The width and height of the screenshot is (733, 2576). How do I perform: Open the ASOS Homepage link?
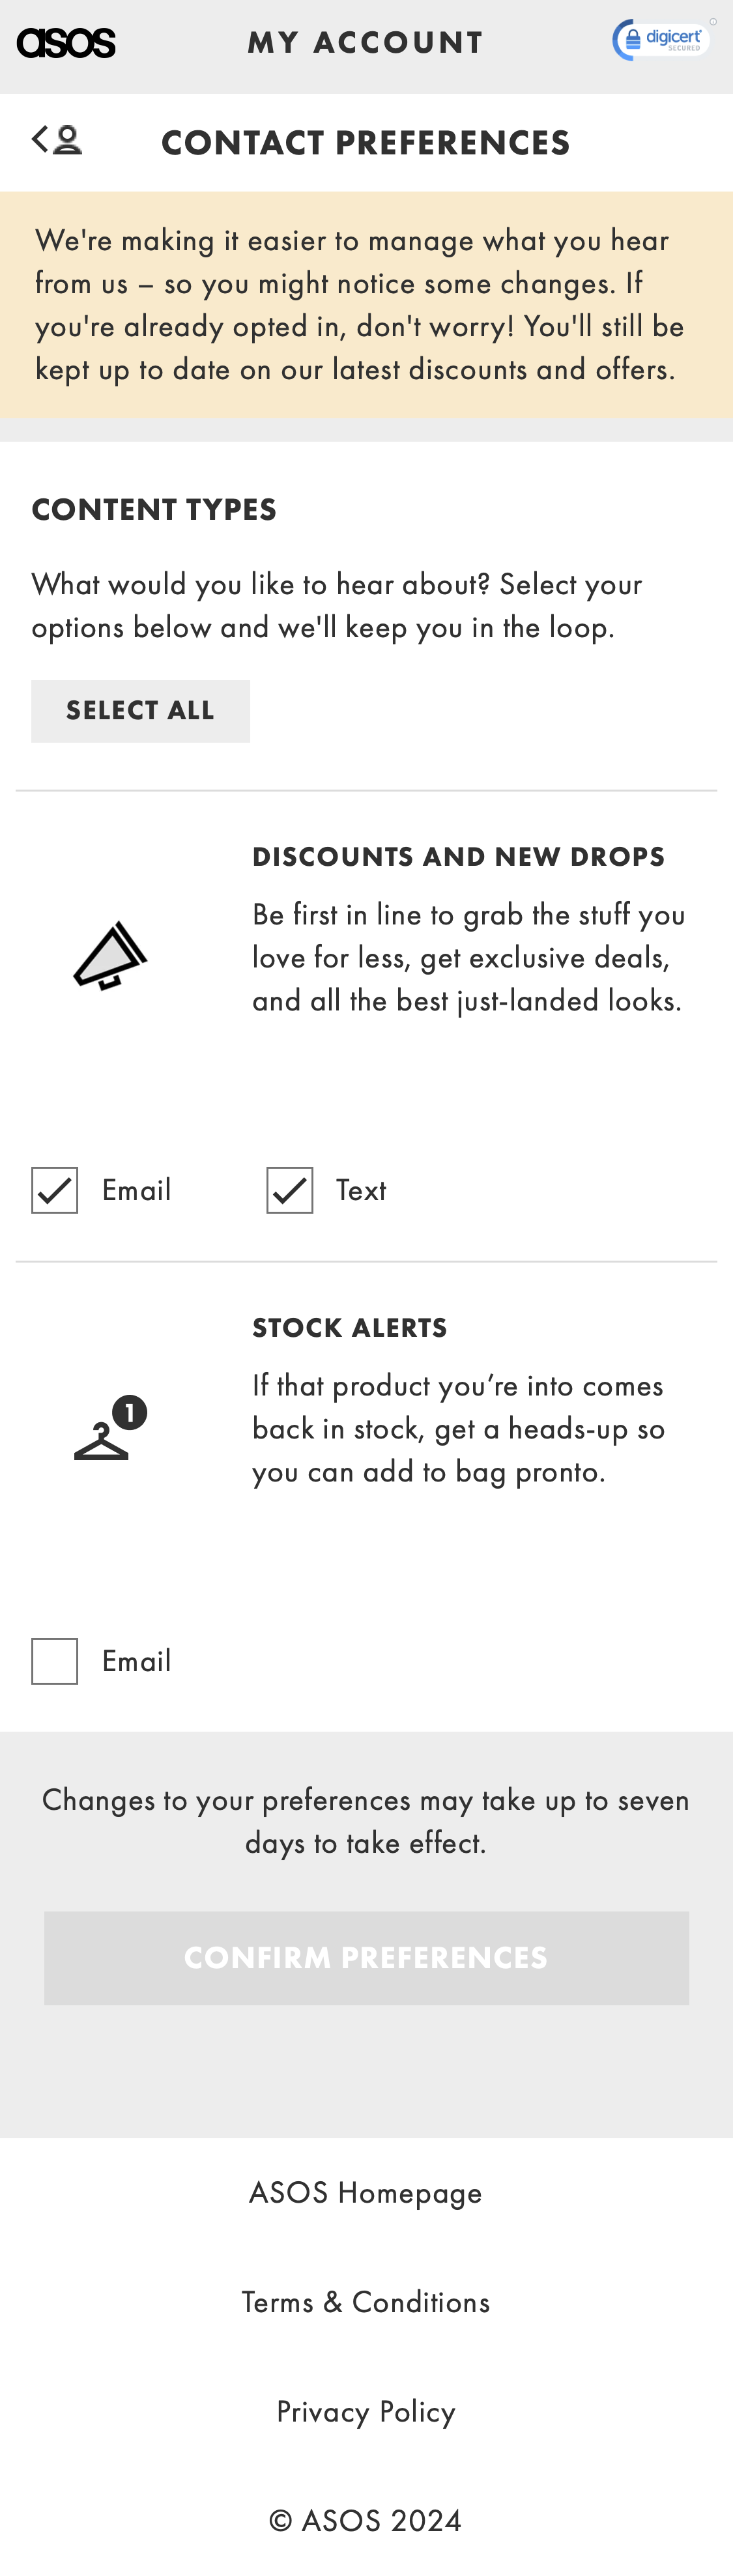pos(366,2192)
